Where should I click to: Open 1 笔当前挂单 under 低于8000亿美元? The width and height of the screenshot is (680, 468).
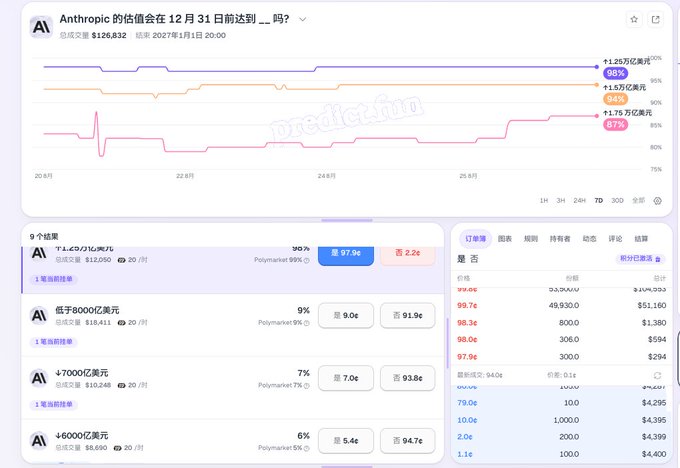pyautogui.click(x=54, y=342)
